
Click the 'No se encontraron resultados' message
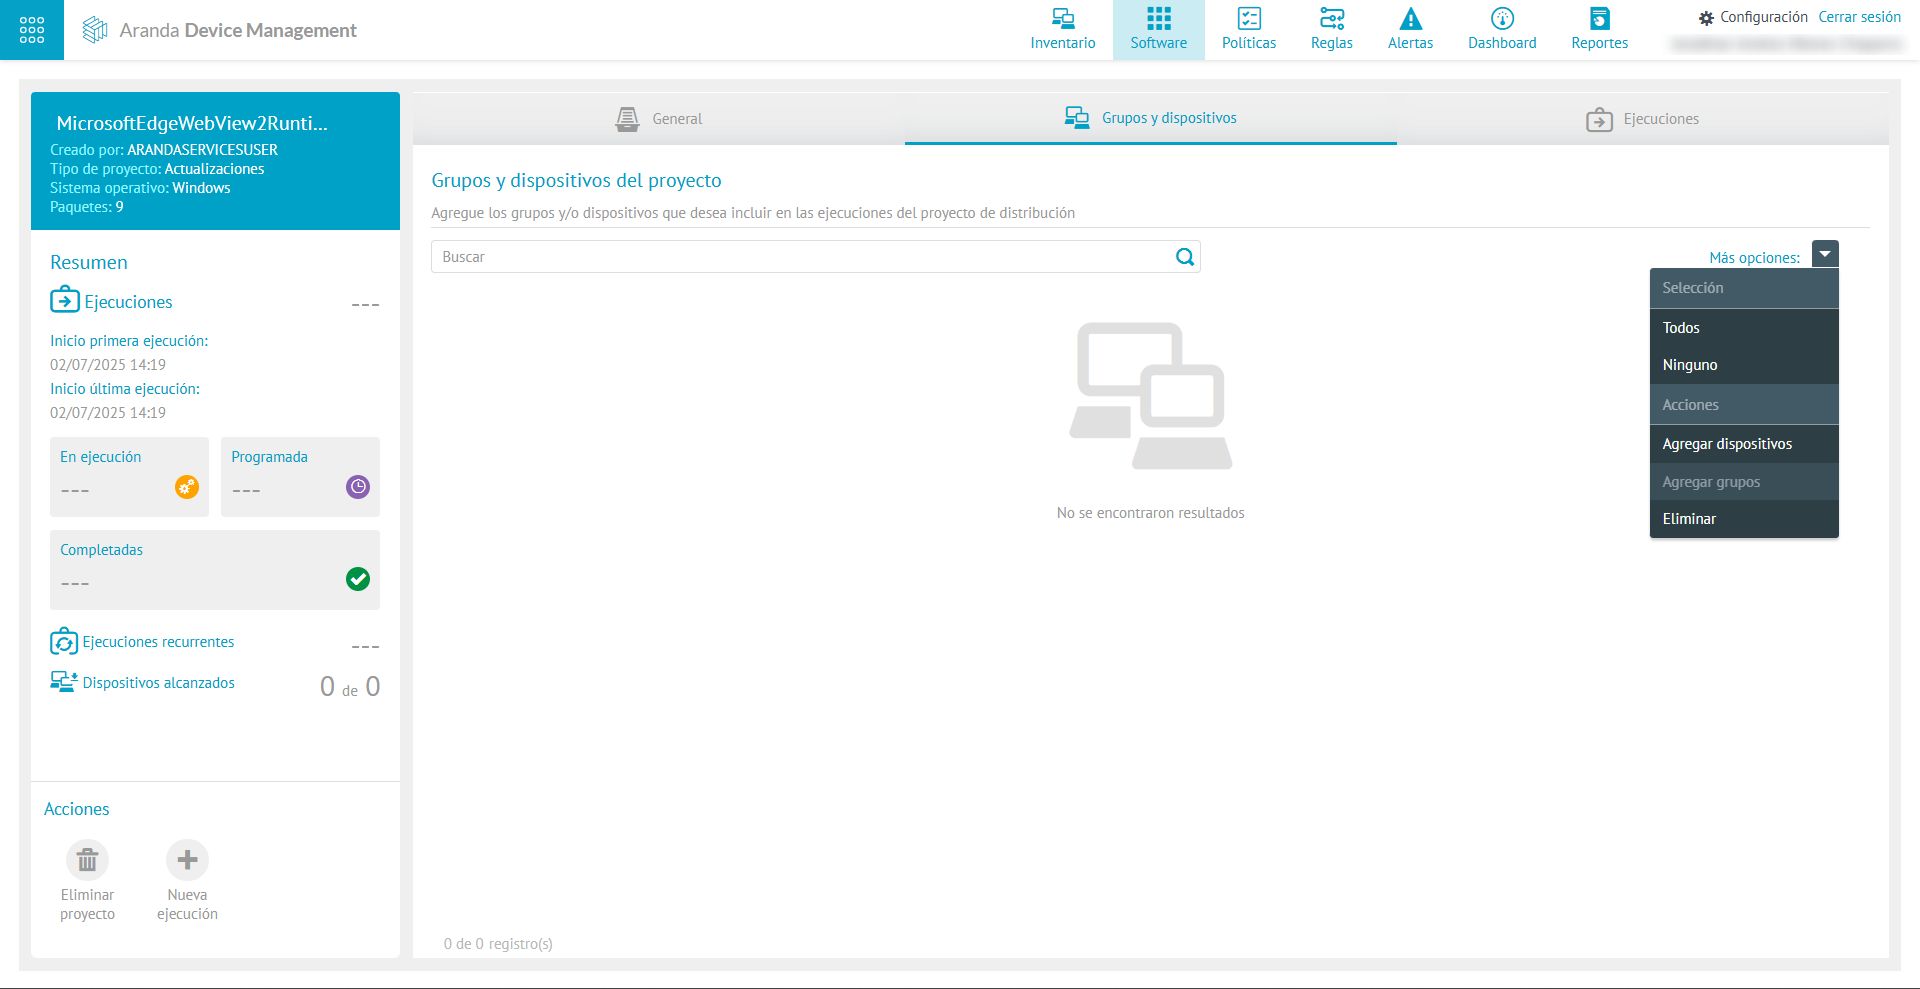pos(1150,513)
